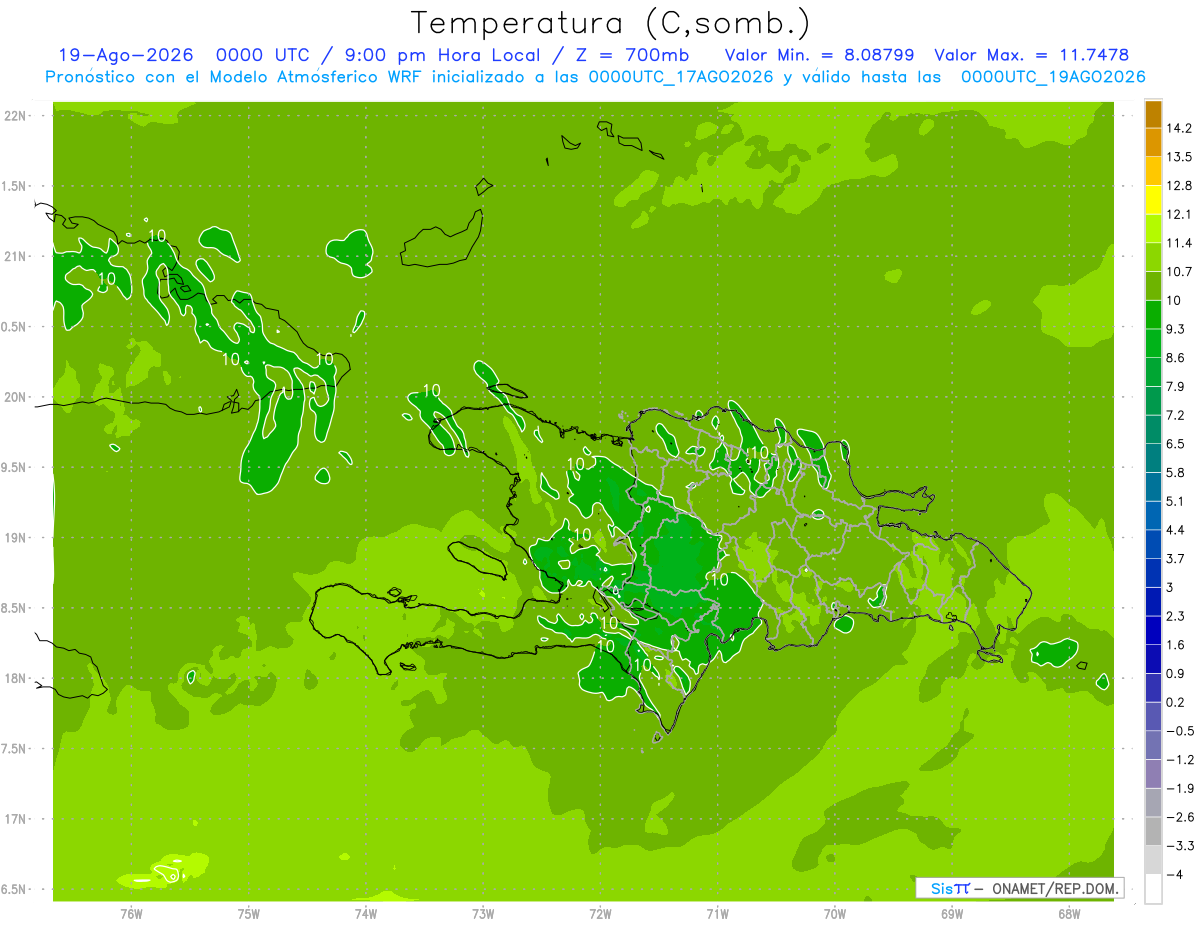Click the title 'Temperatura (C,somb.)'
Viewport: 1200px width, 927px height.
tap(611, 23)
